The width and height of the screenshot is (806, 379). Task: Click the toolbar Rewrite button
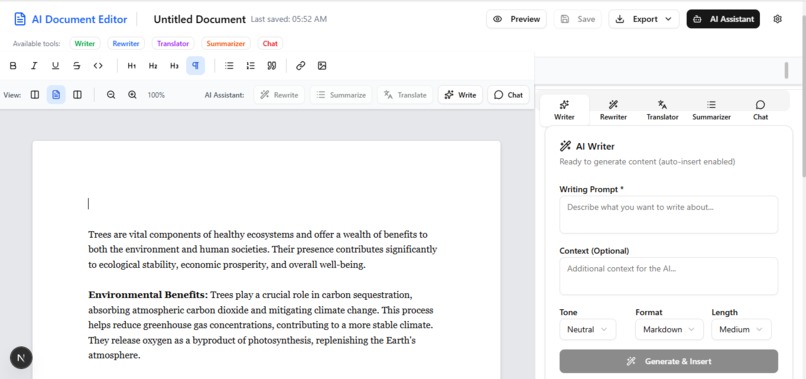[279, 95]
